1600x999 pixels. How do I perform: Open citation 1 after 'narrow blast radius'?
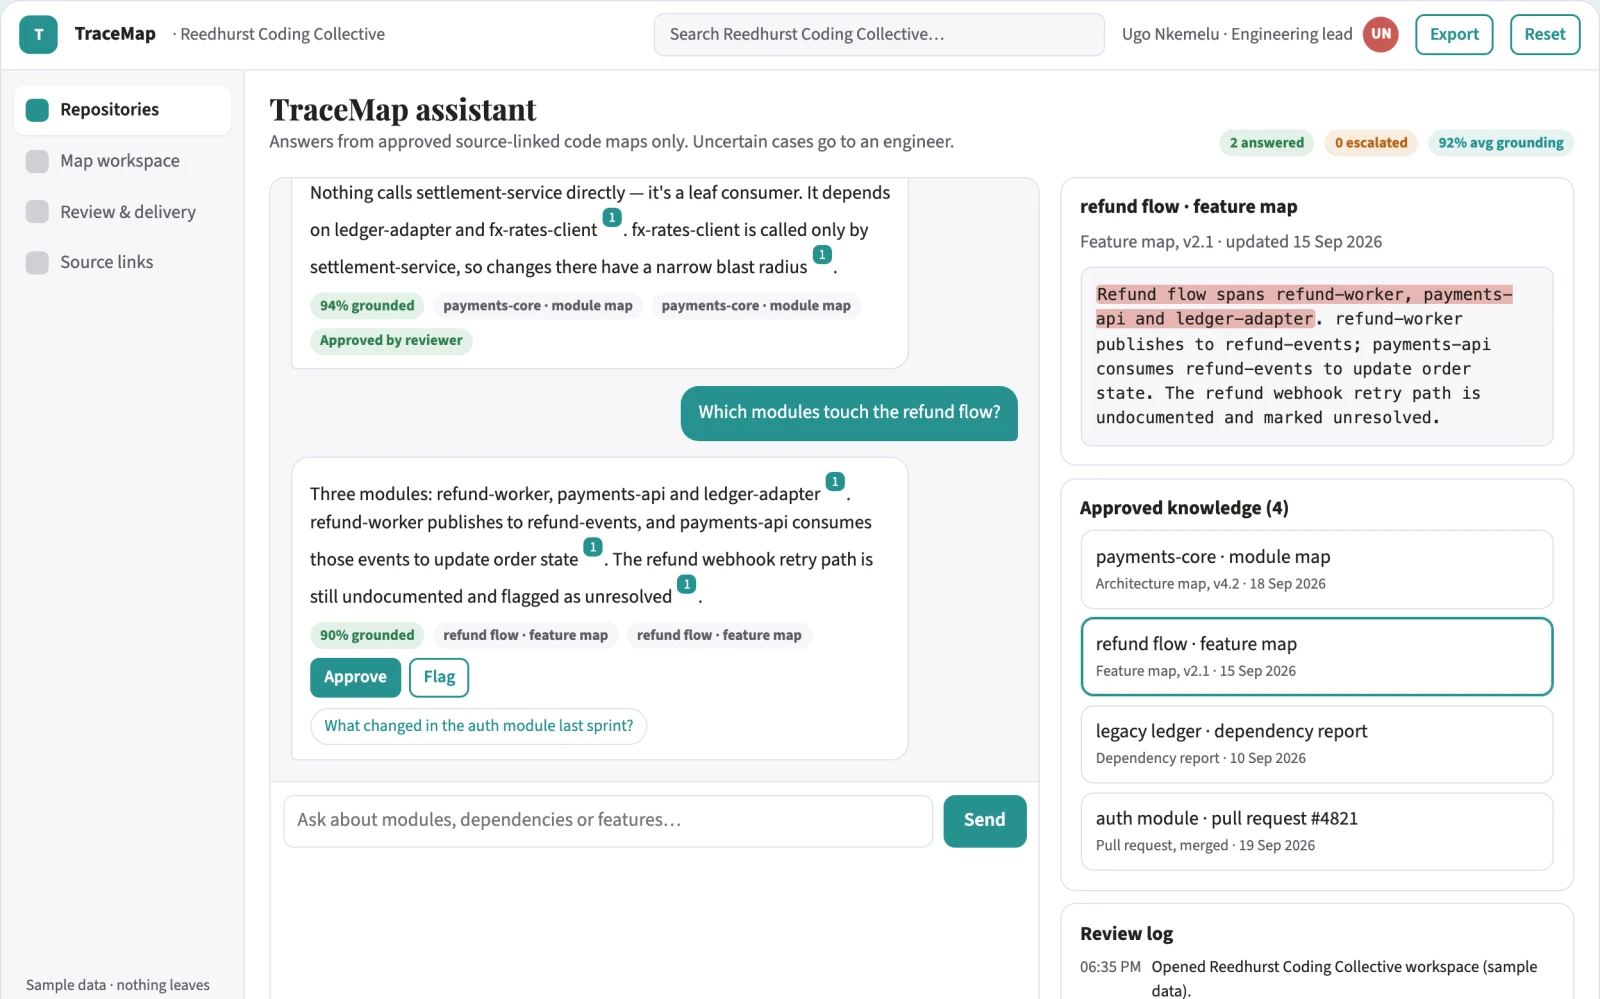[822, 255]
